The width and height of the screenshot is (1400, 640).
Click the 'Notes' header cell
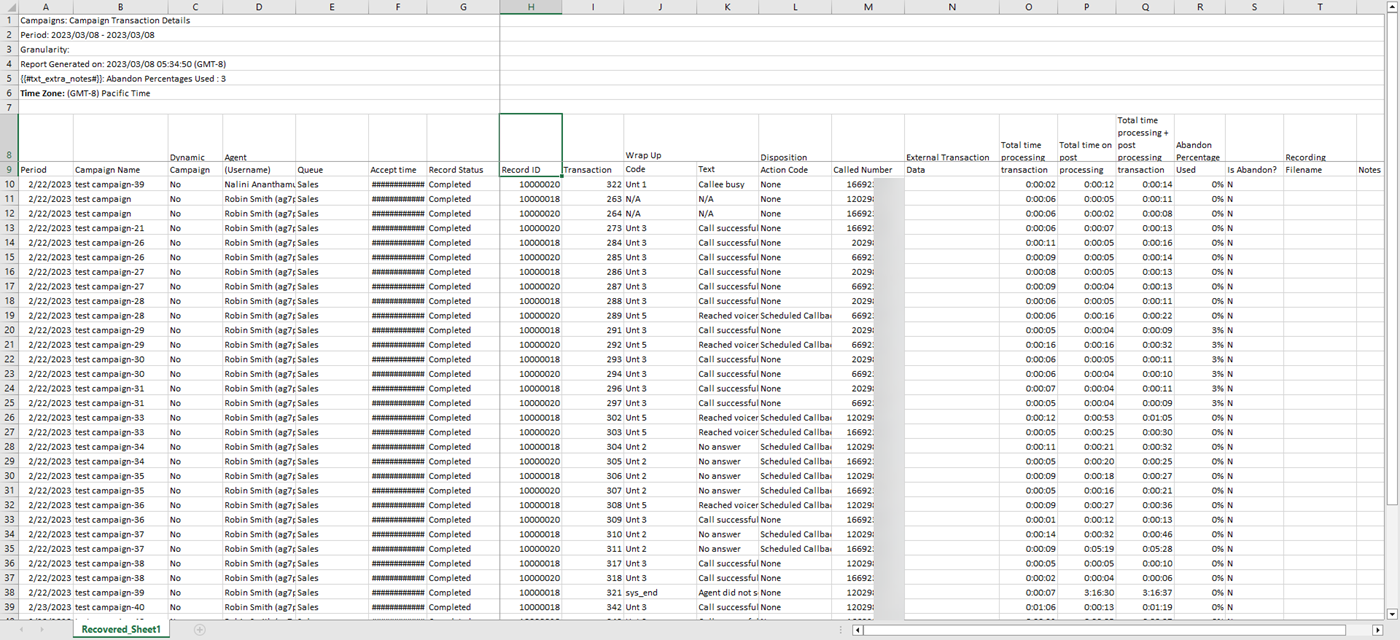(x=1370, y=170)
